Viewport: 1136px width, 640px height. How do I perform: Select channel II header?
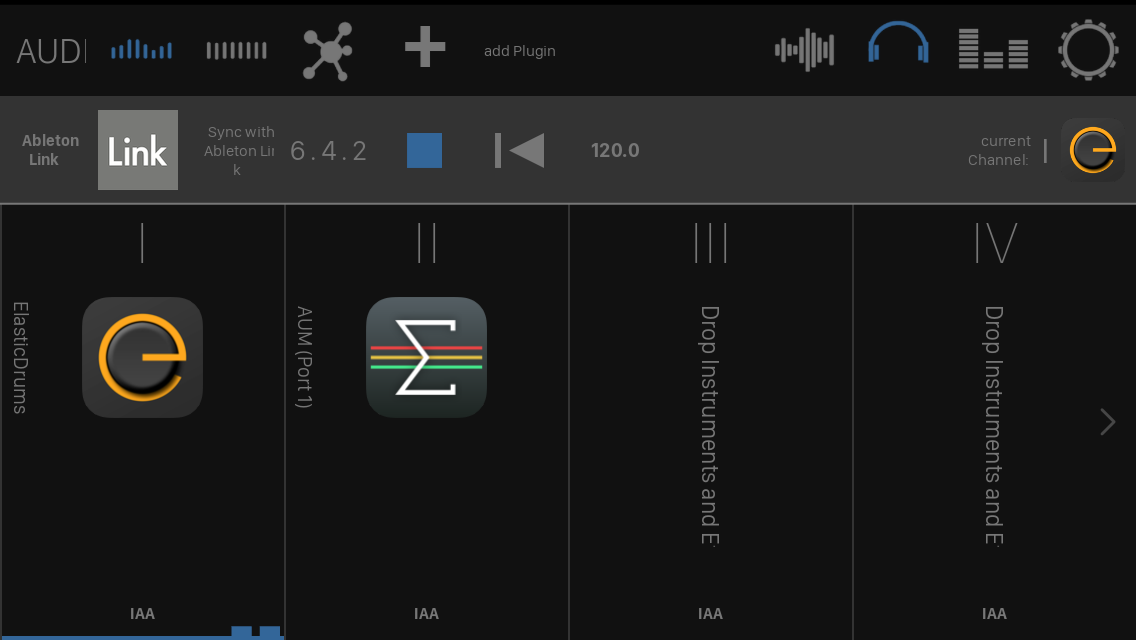427,242
